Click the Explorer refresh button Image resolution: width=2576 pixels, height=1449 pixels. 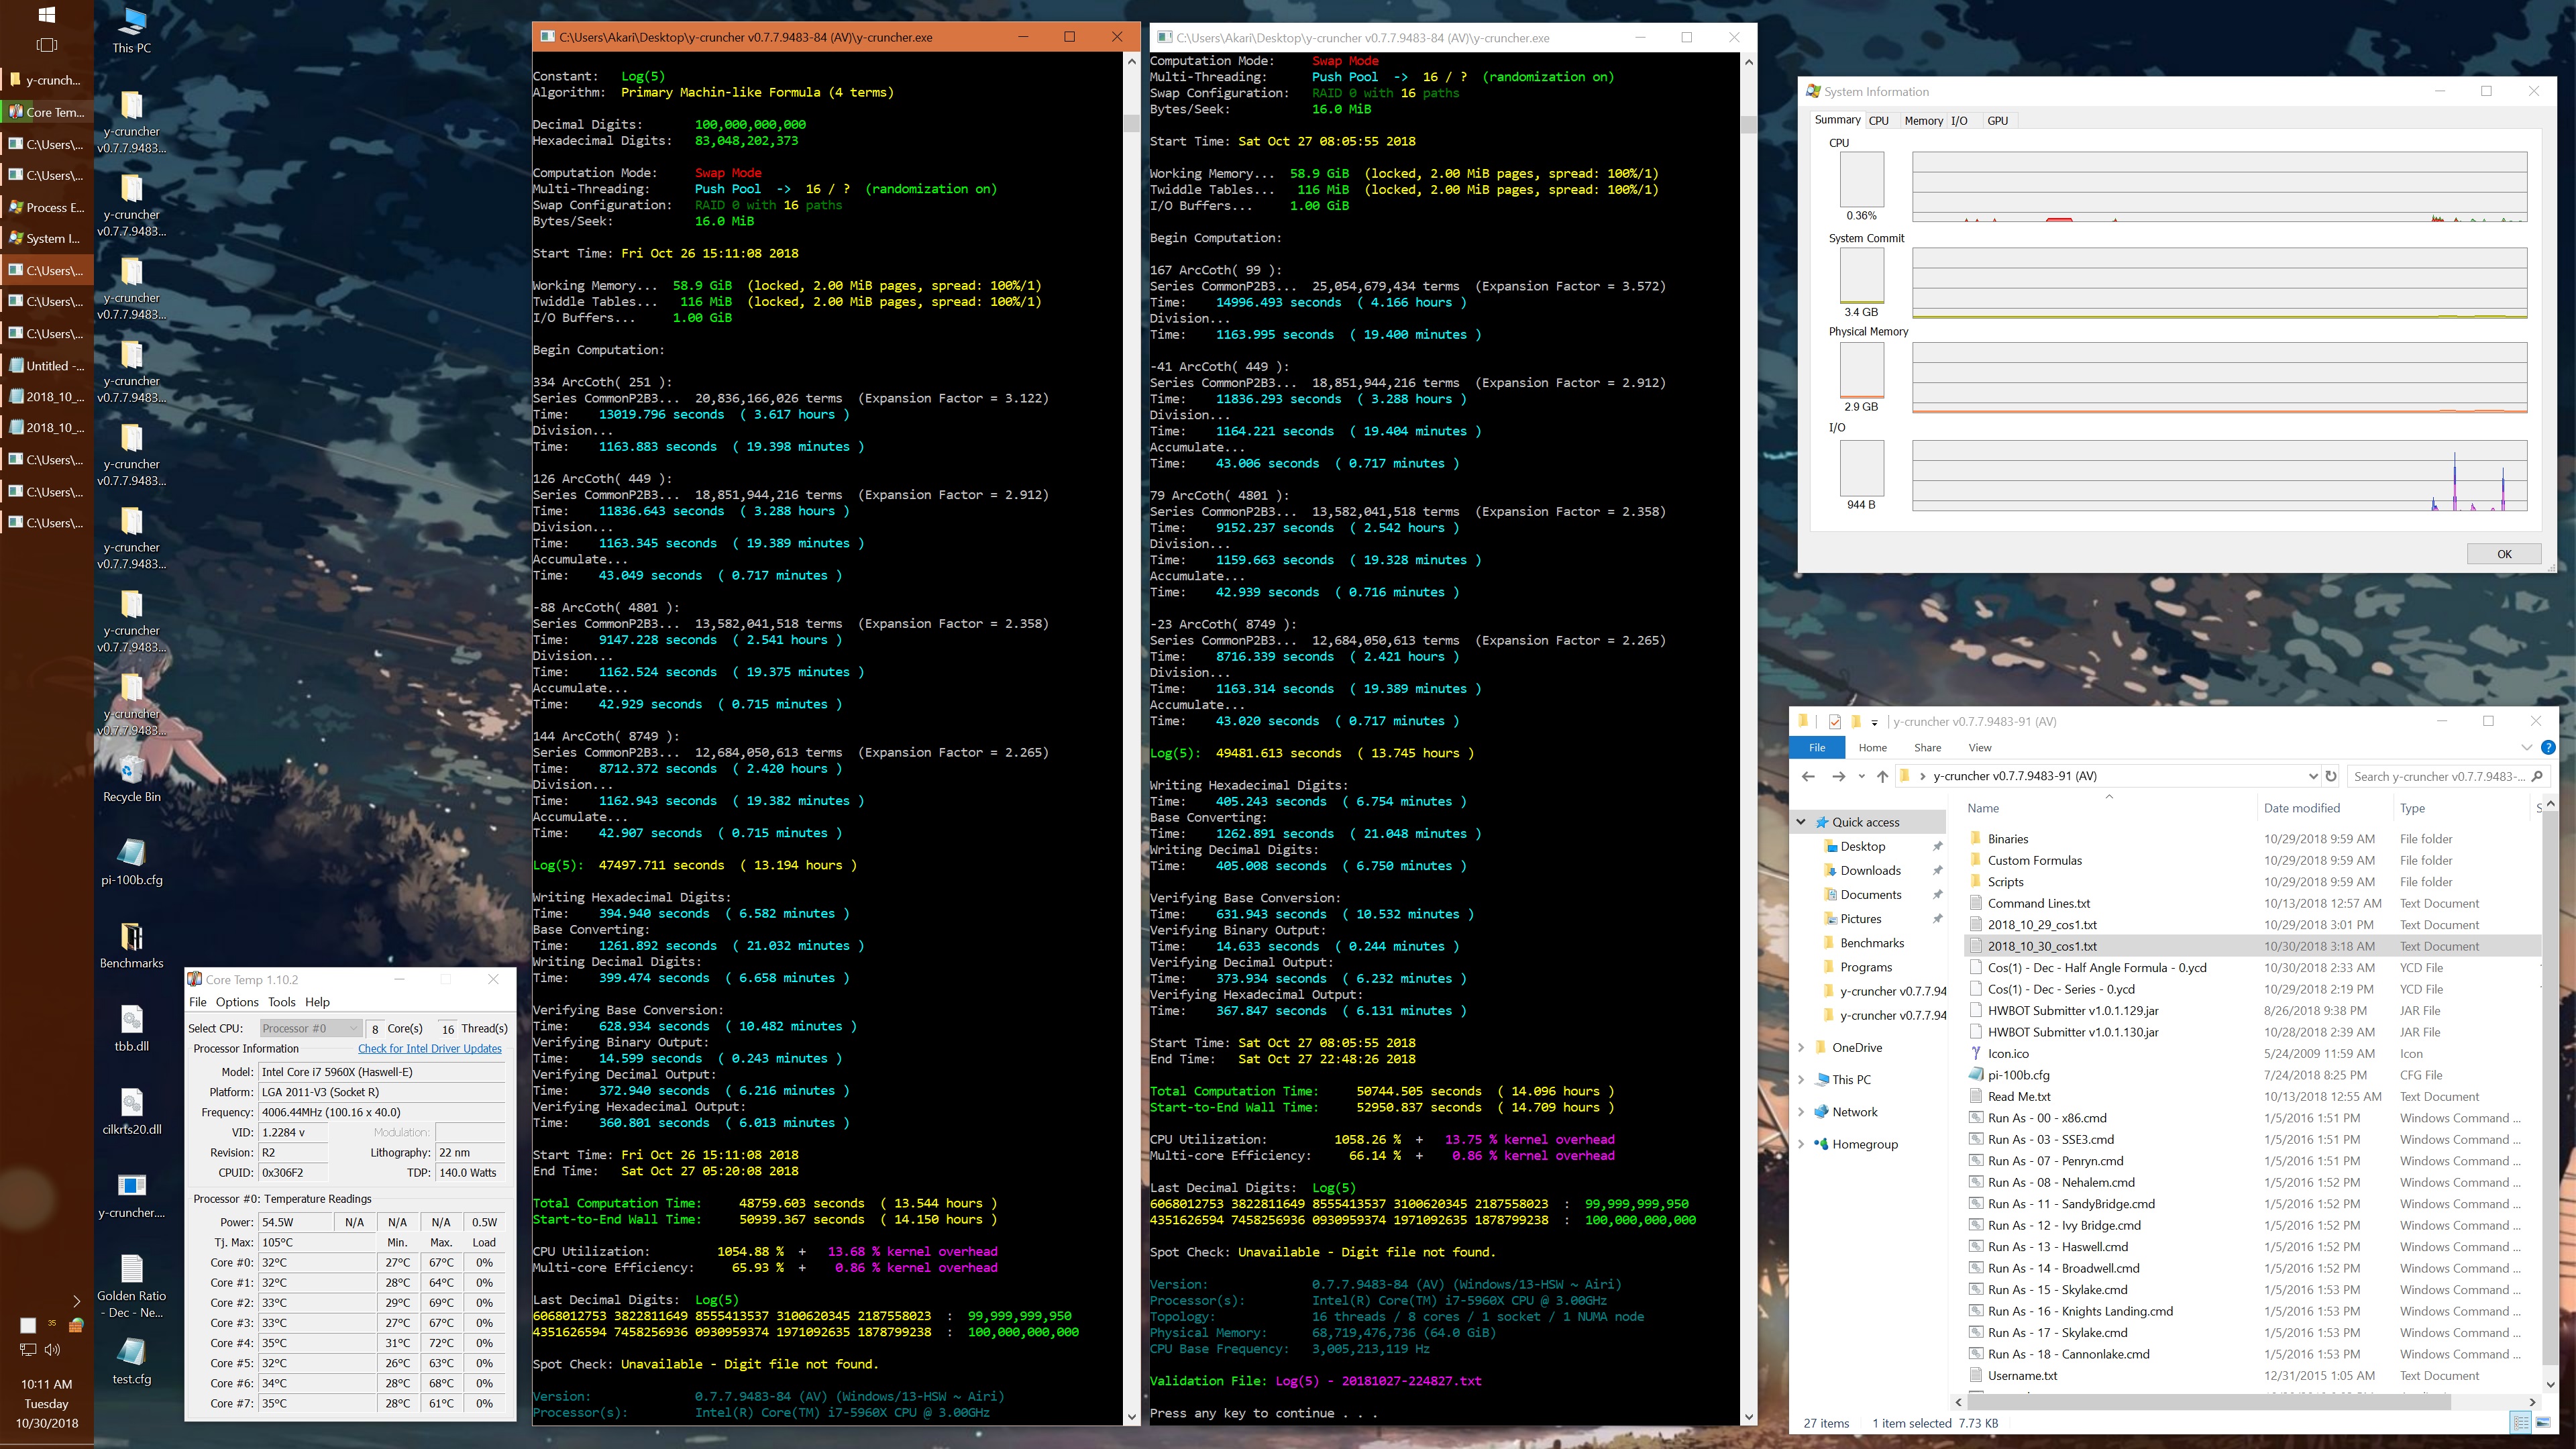2331,776
